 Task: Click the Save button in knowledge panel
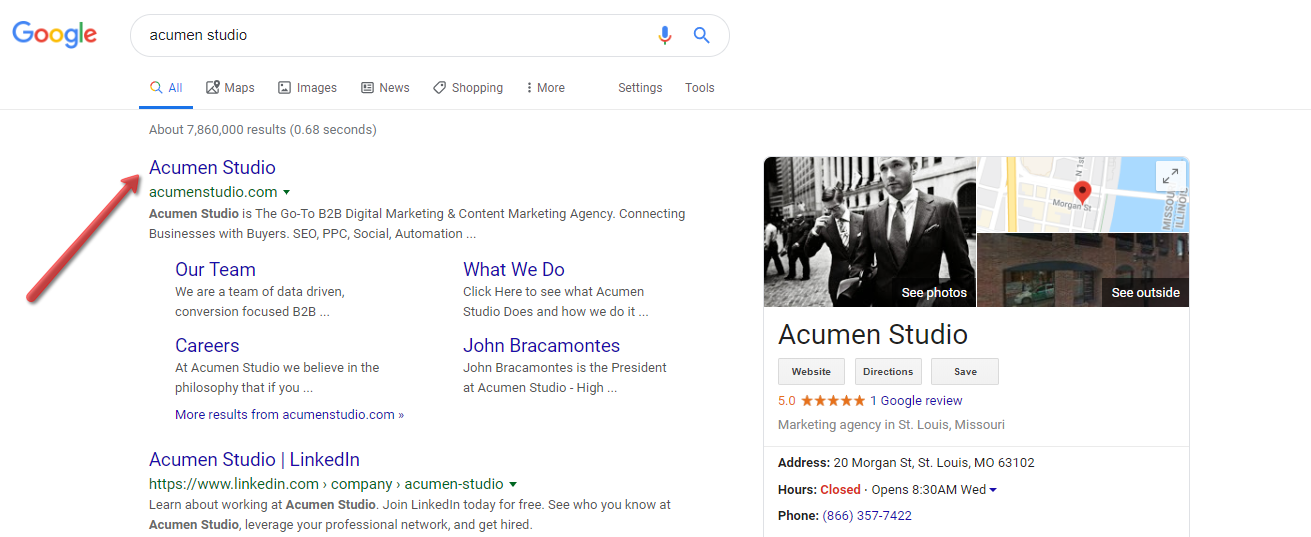[x=965, y=371]
